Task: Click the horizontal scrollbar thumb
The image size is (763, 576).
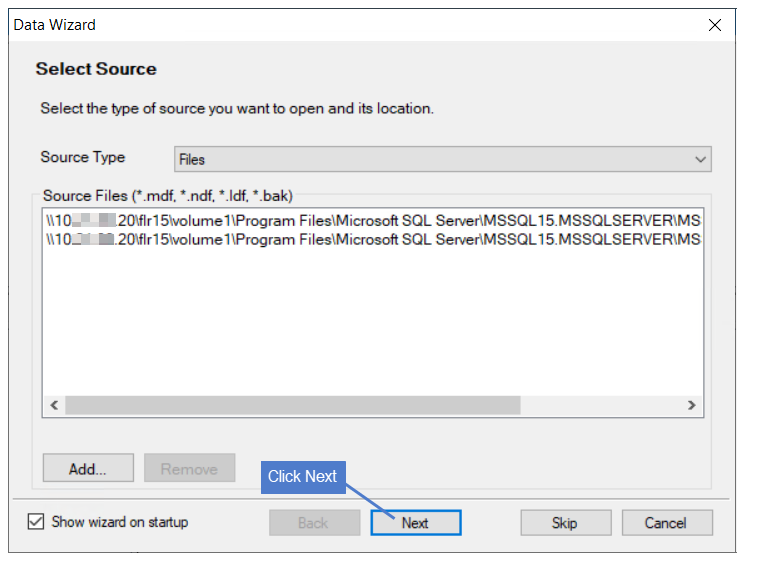Action: [x=292, y=405]
